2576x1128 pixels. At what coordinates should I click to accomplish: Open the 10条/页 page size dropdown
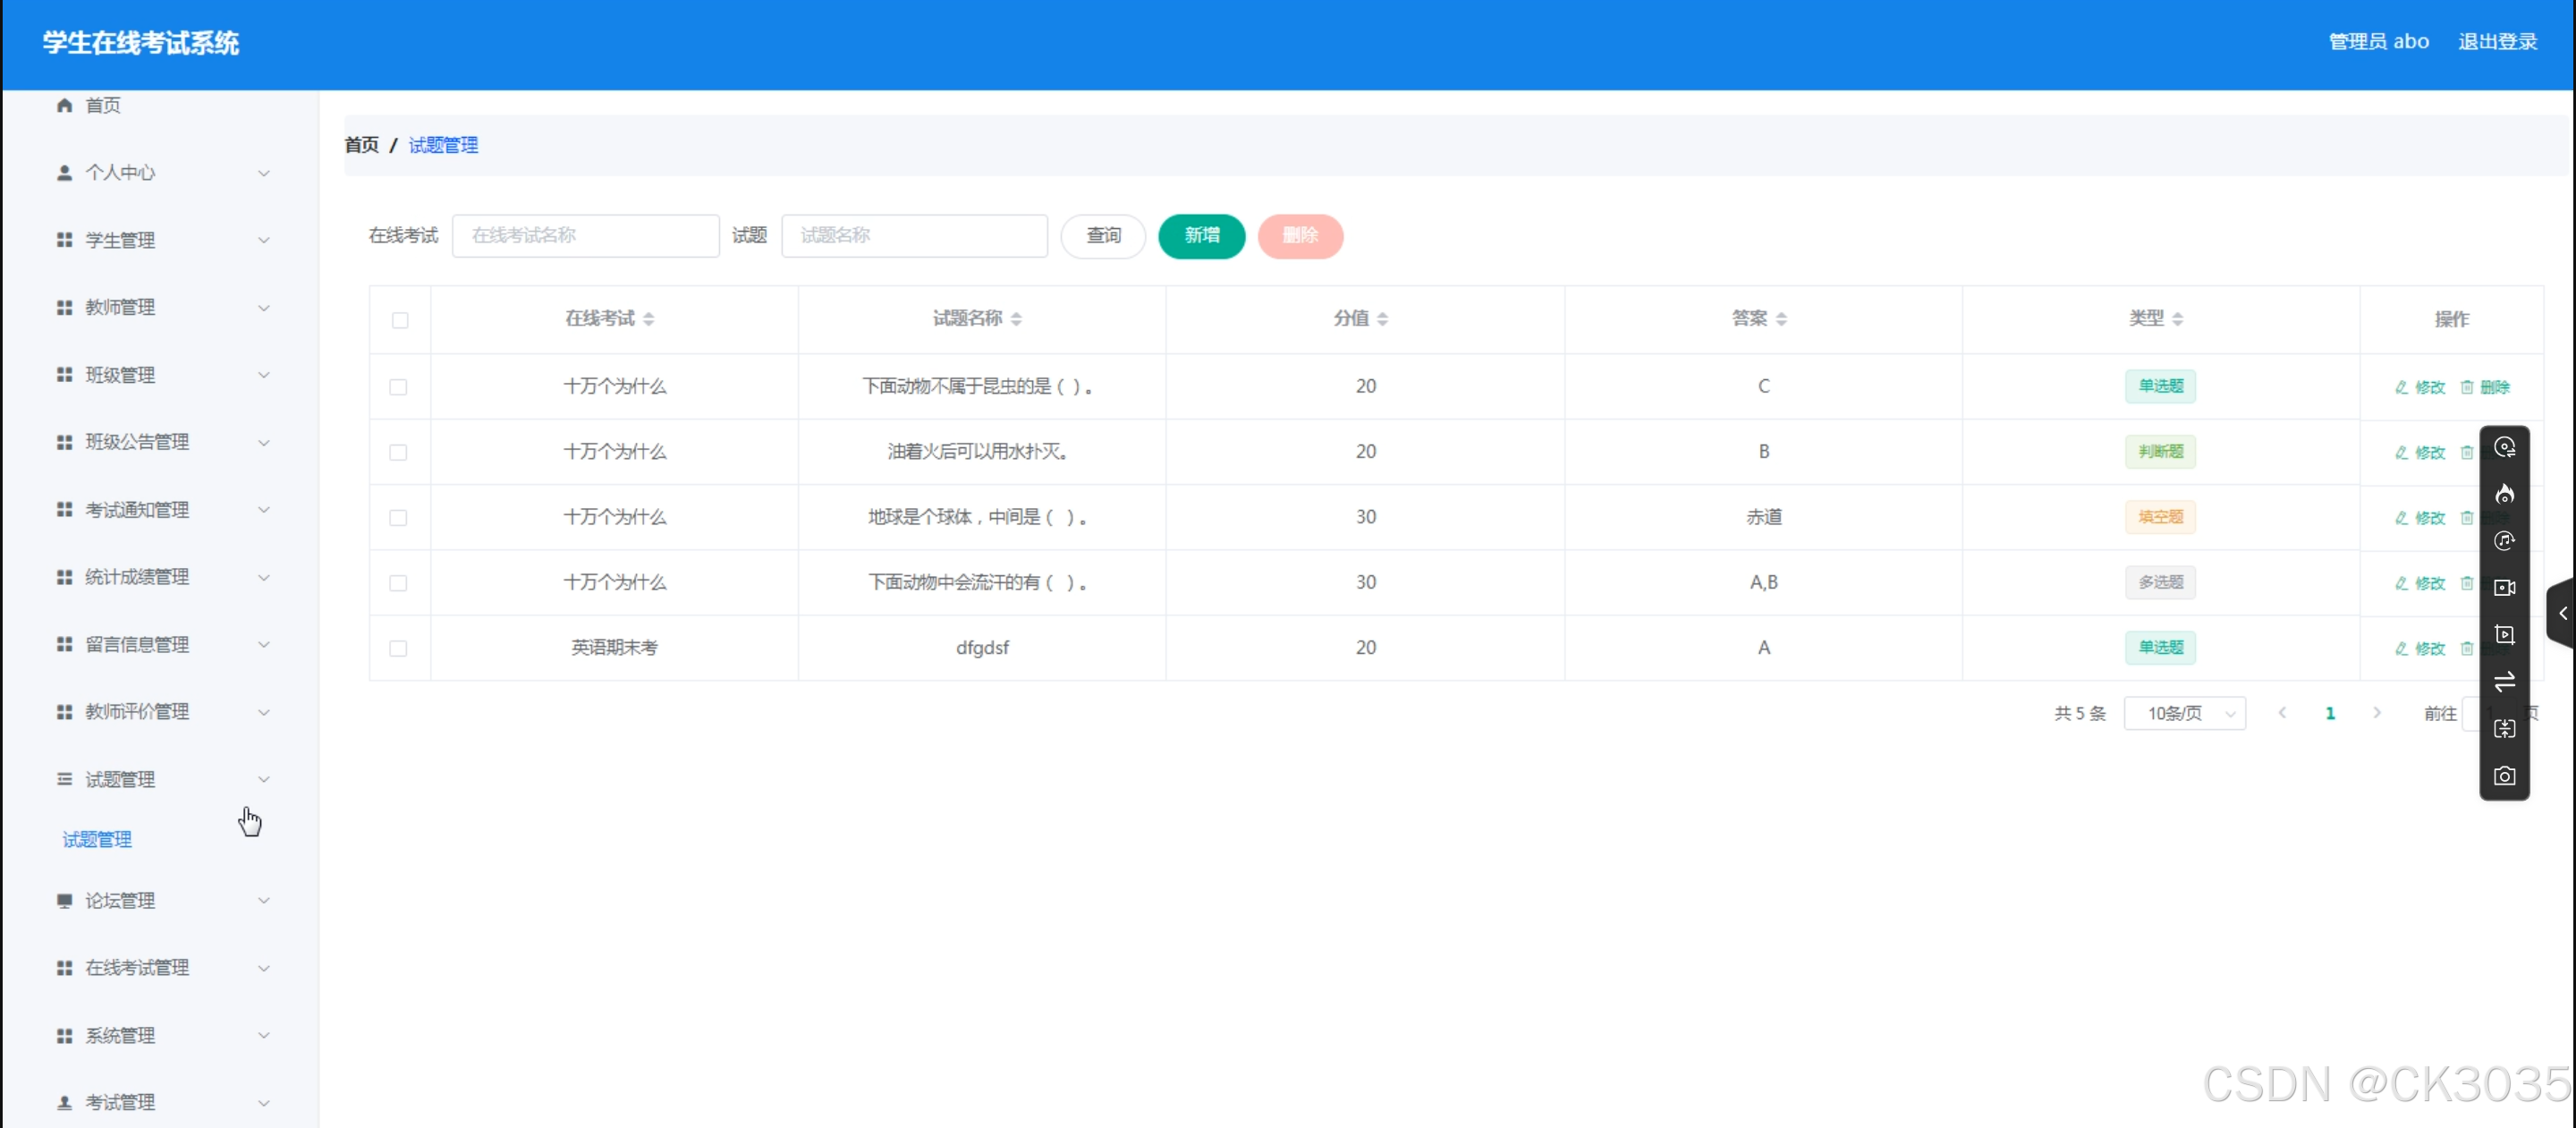[x=2184, y=713]
